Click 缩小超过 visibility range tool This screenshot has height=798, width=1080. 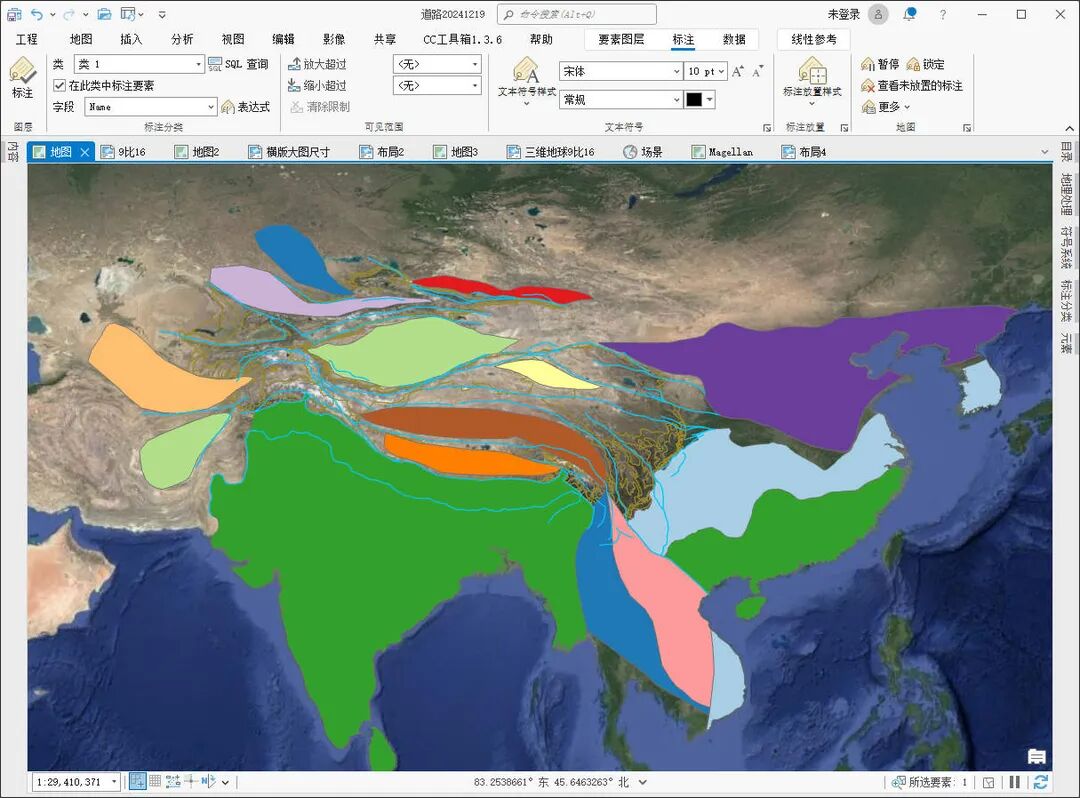click(x=317, y=85)
